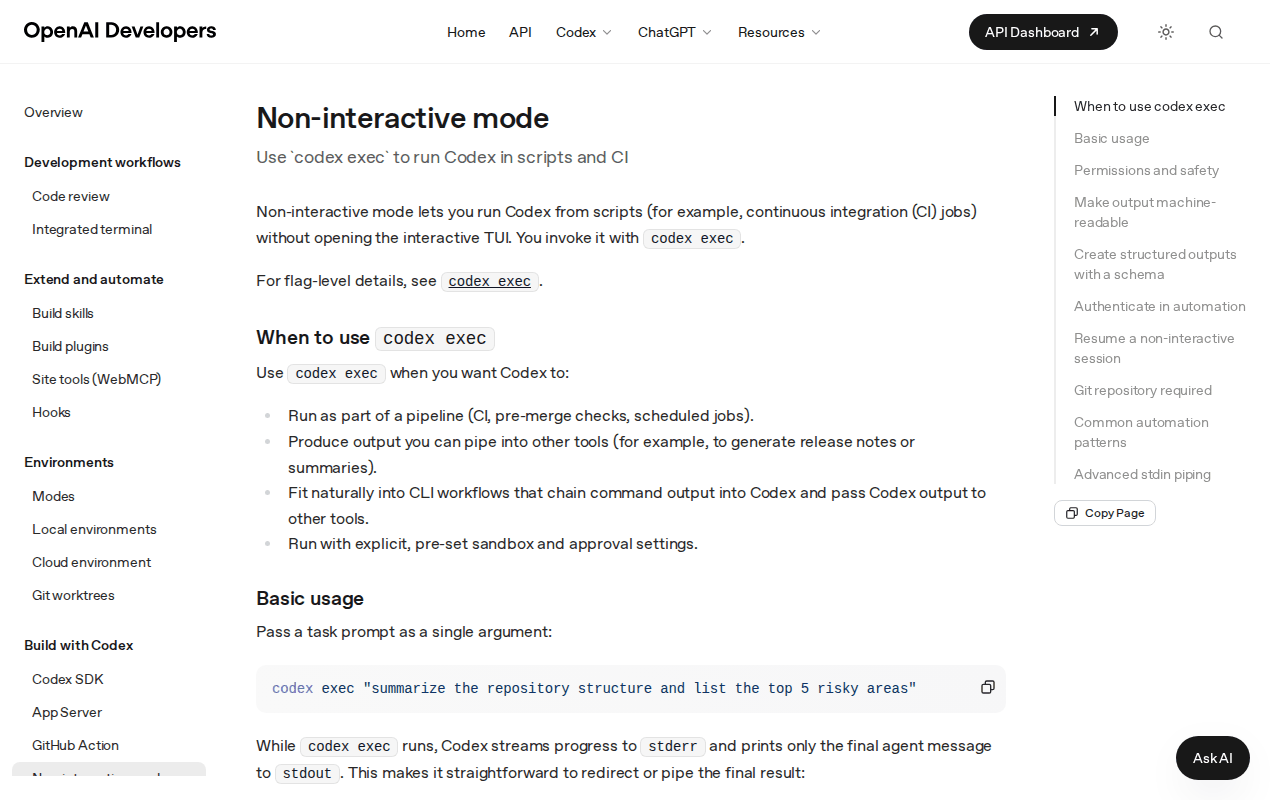This screenshot has width=1280, height=800.
Task: Click the stderr inline code text
Action: coord(673,746)
